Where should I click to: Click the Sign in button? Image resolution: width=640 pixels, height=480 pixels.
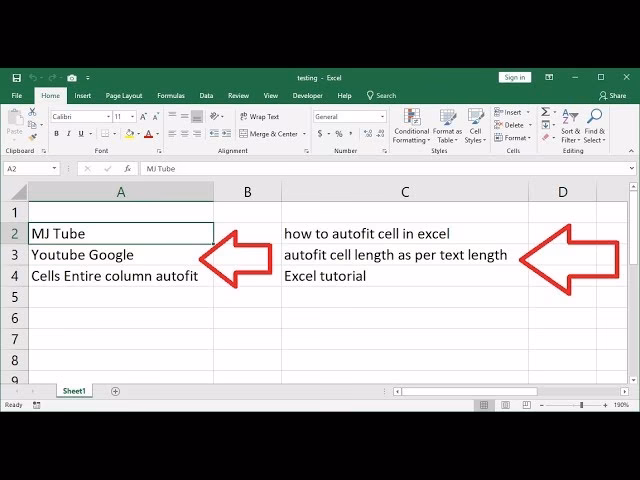514,77
